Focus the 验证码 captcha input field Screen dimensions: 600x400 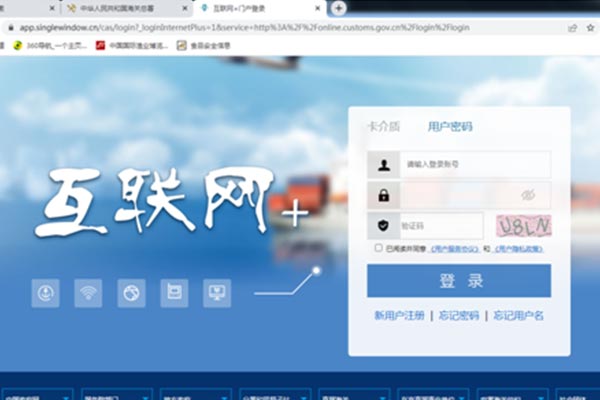click(x=441, y=226)
